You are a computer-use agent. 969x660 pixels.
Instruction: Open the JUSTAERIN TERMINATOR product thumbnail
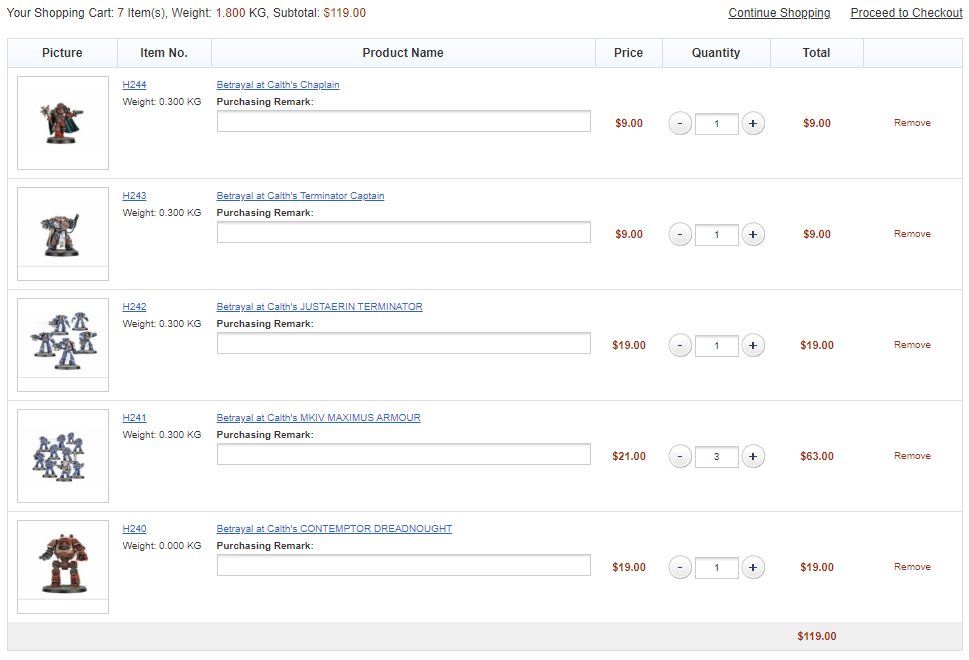click(62, 345)
